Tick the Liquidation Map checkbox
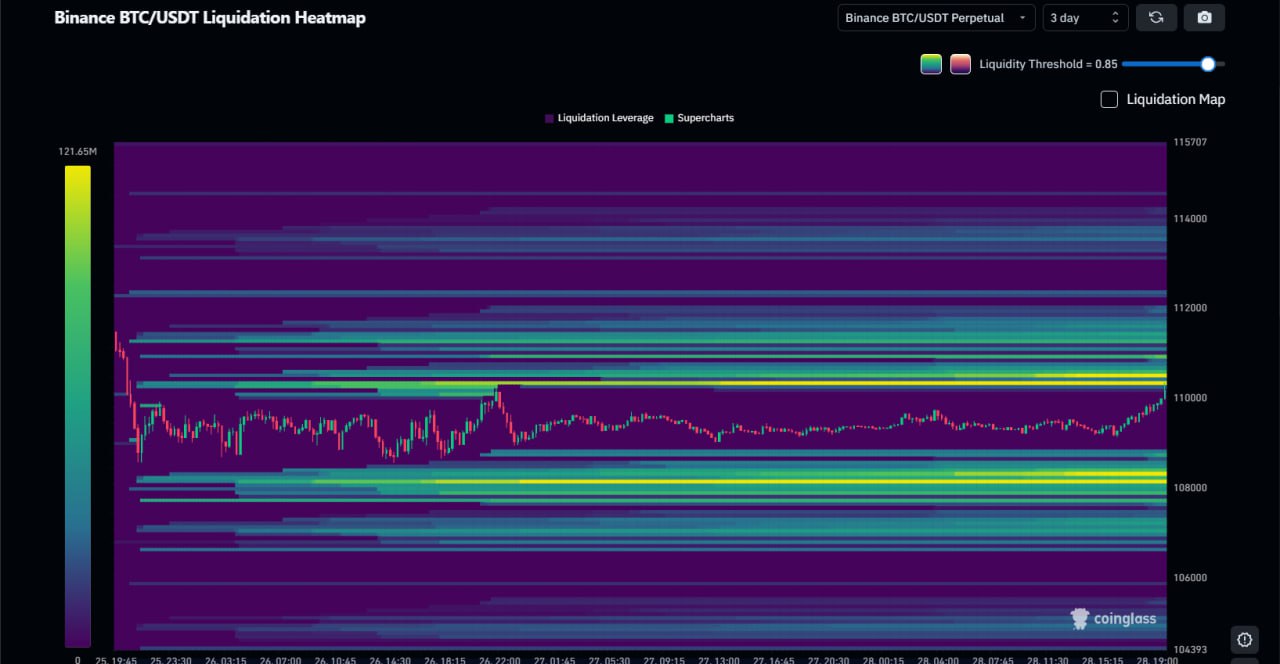This screenshot has width=1280, height=664. (x=1109, y=99)
